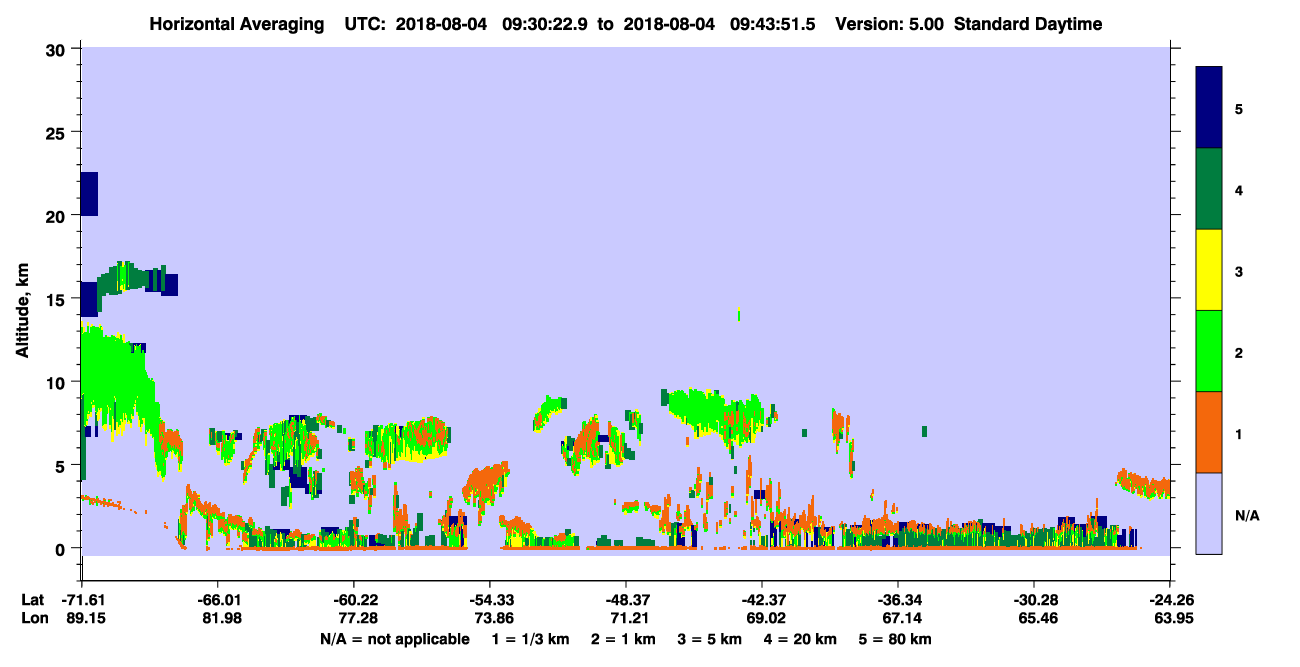The width and height of the screenshot is (1300, 667).
Task: Click the 20 altitude tick label
Action: tap(58, 215)
